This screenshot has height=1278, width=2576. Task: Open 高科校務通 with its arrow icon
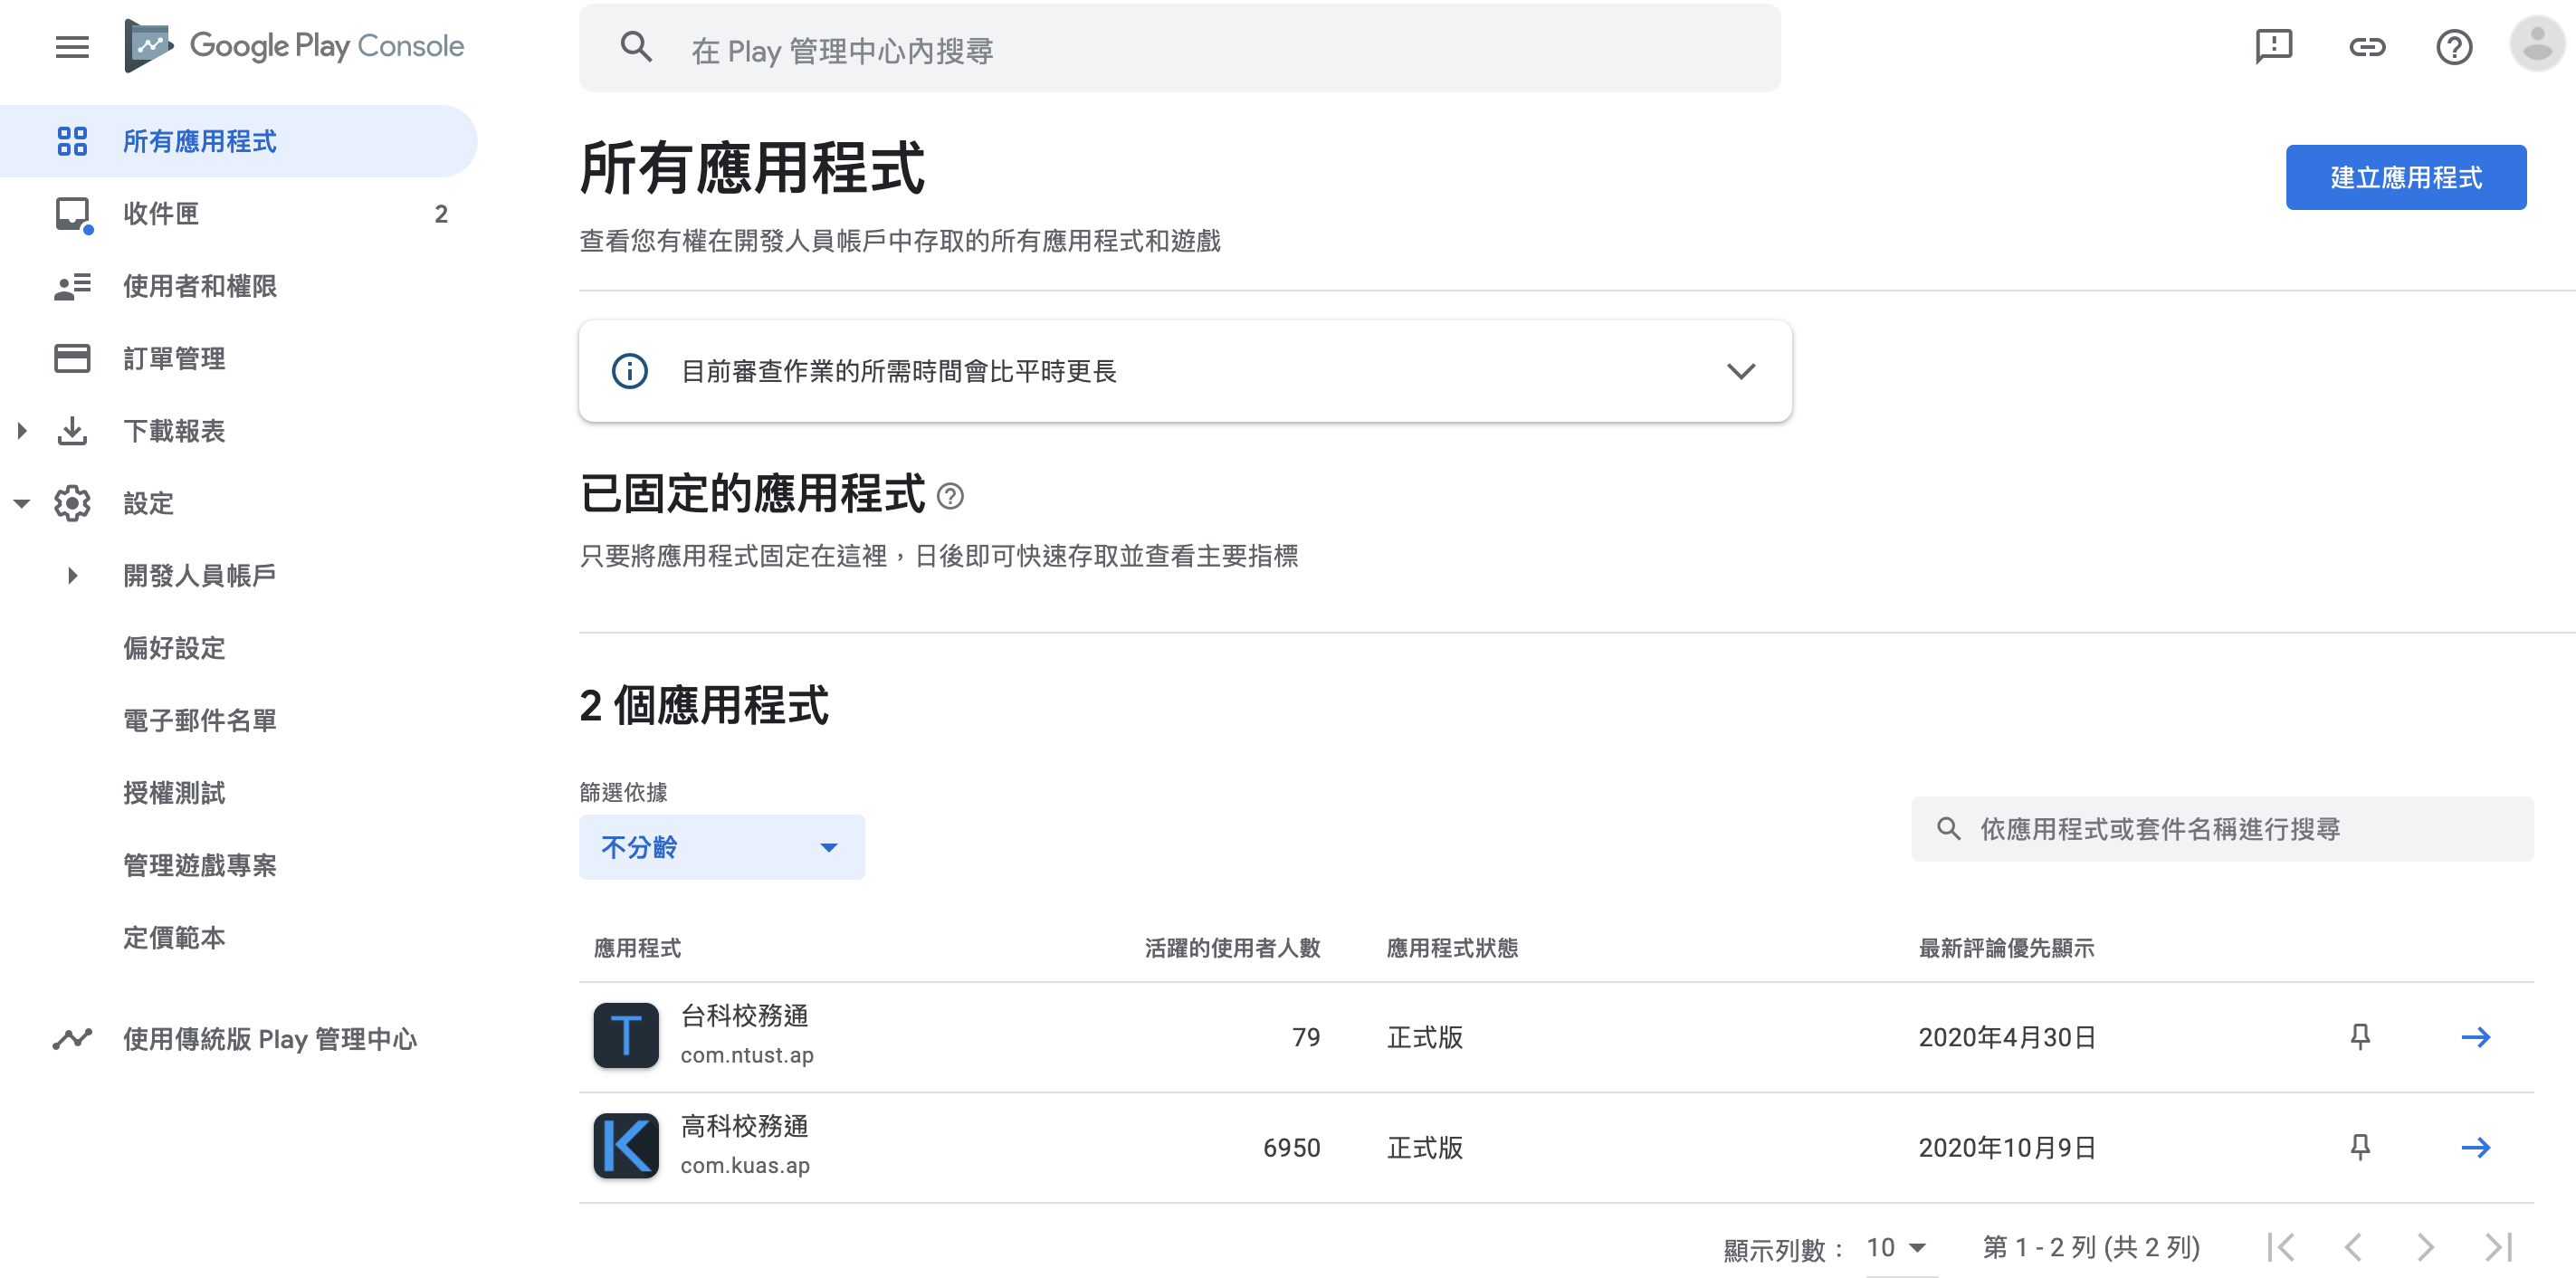[2475, 1147]
